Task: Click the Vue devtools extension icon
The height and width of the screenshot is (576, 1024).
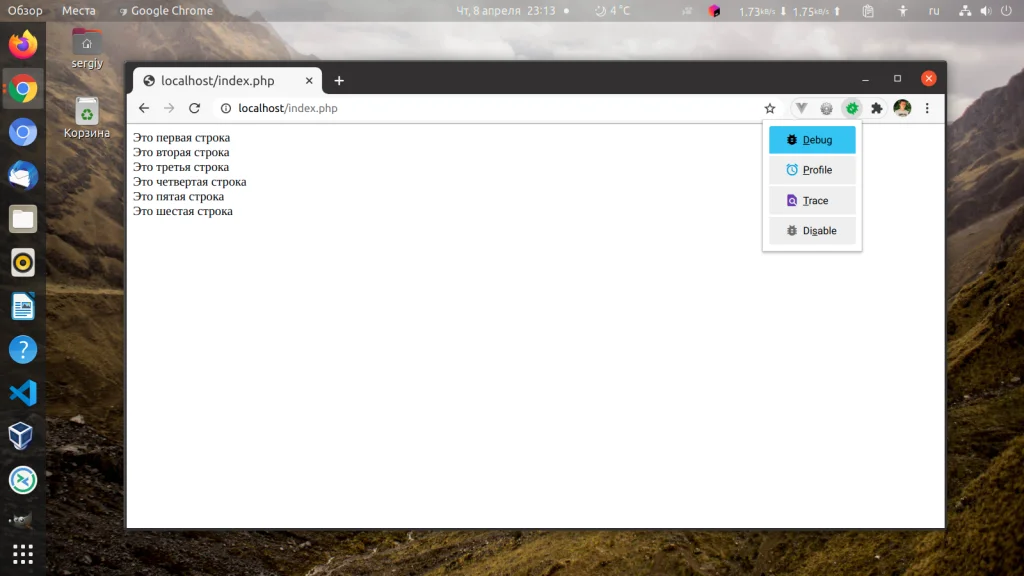Action: click(x=801, y=108)
